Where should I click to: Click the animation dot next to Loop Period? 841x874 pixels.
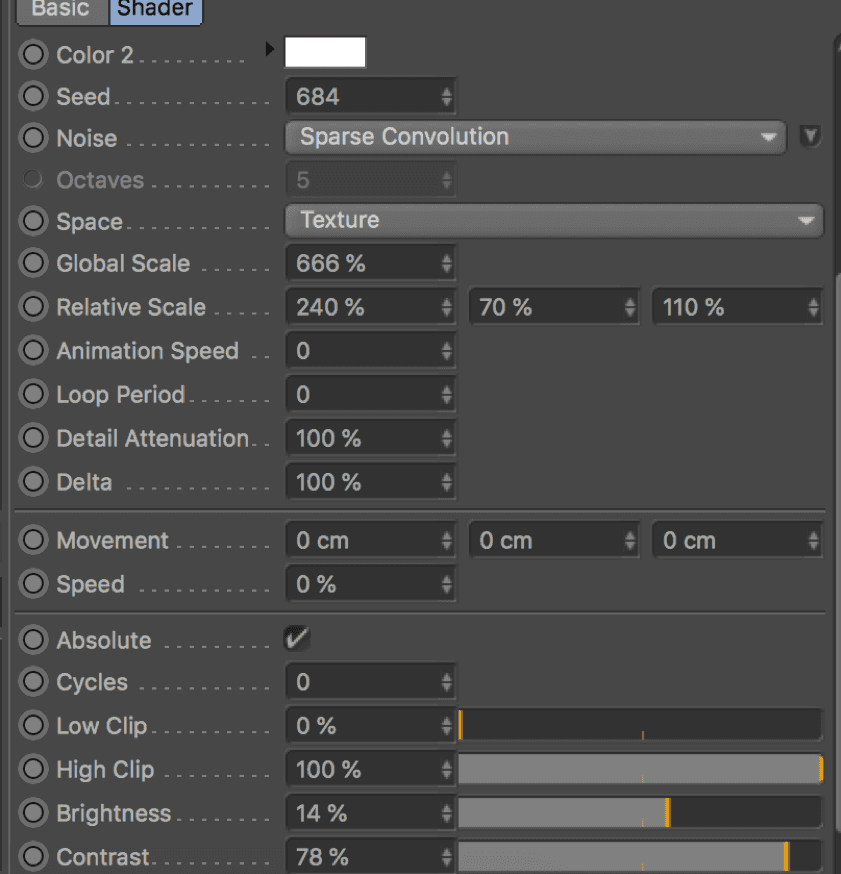click(x=34, y=394)
